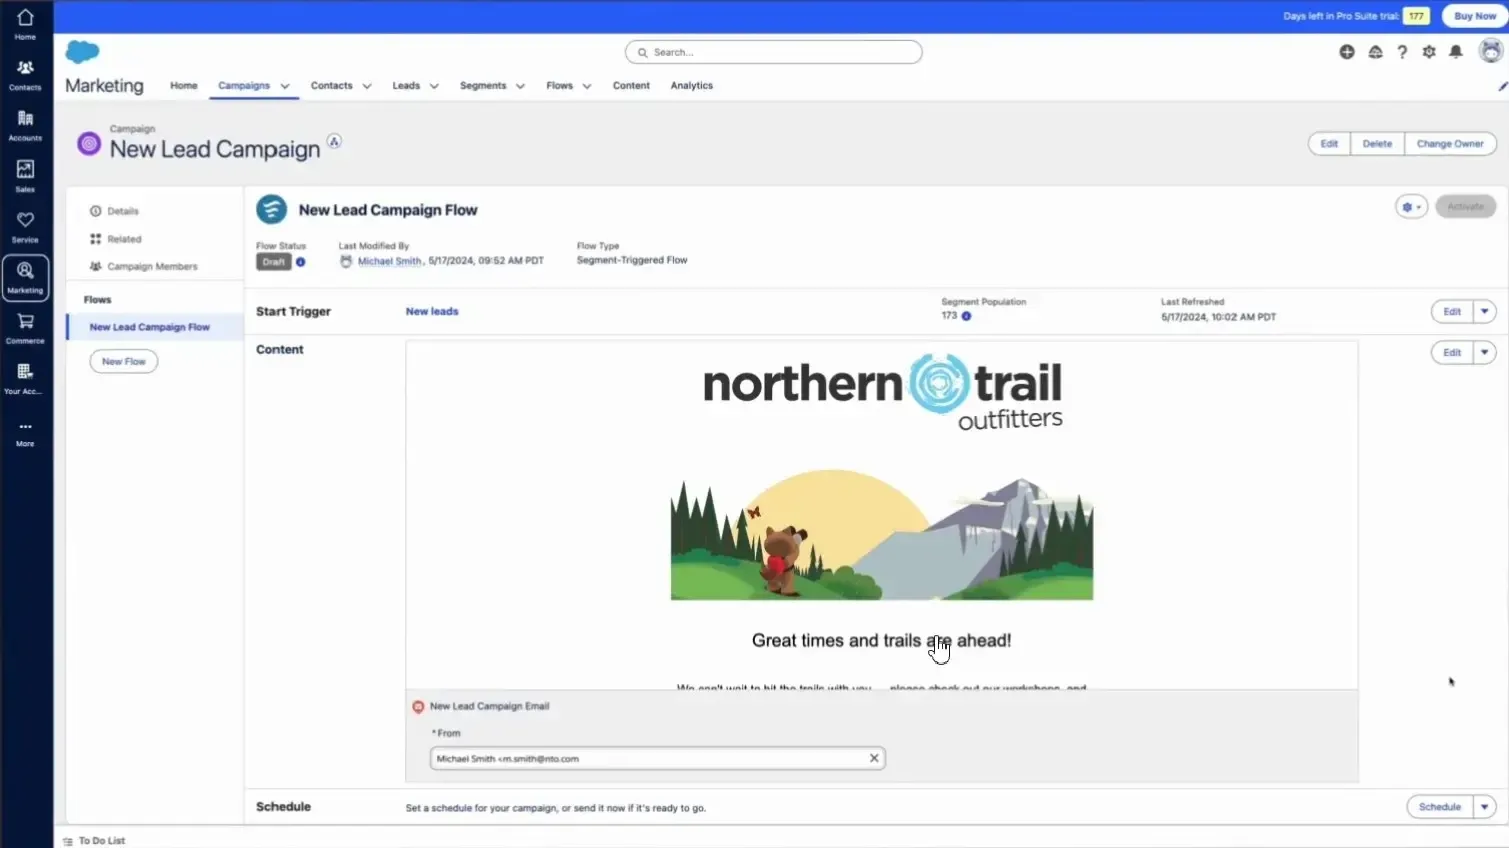This screenshot has height=848, width=1509.
Task: Open the Content nav tab
Action: pos(631,86)
